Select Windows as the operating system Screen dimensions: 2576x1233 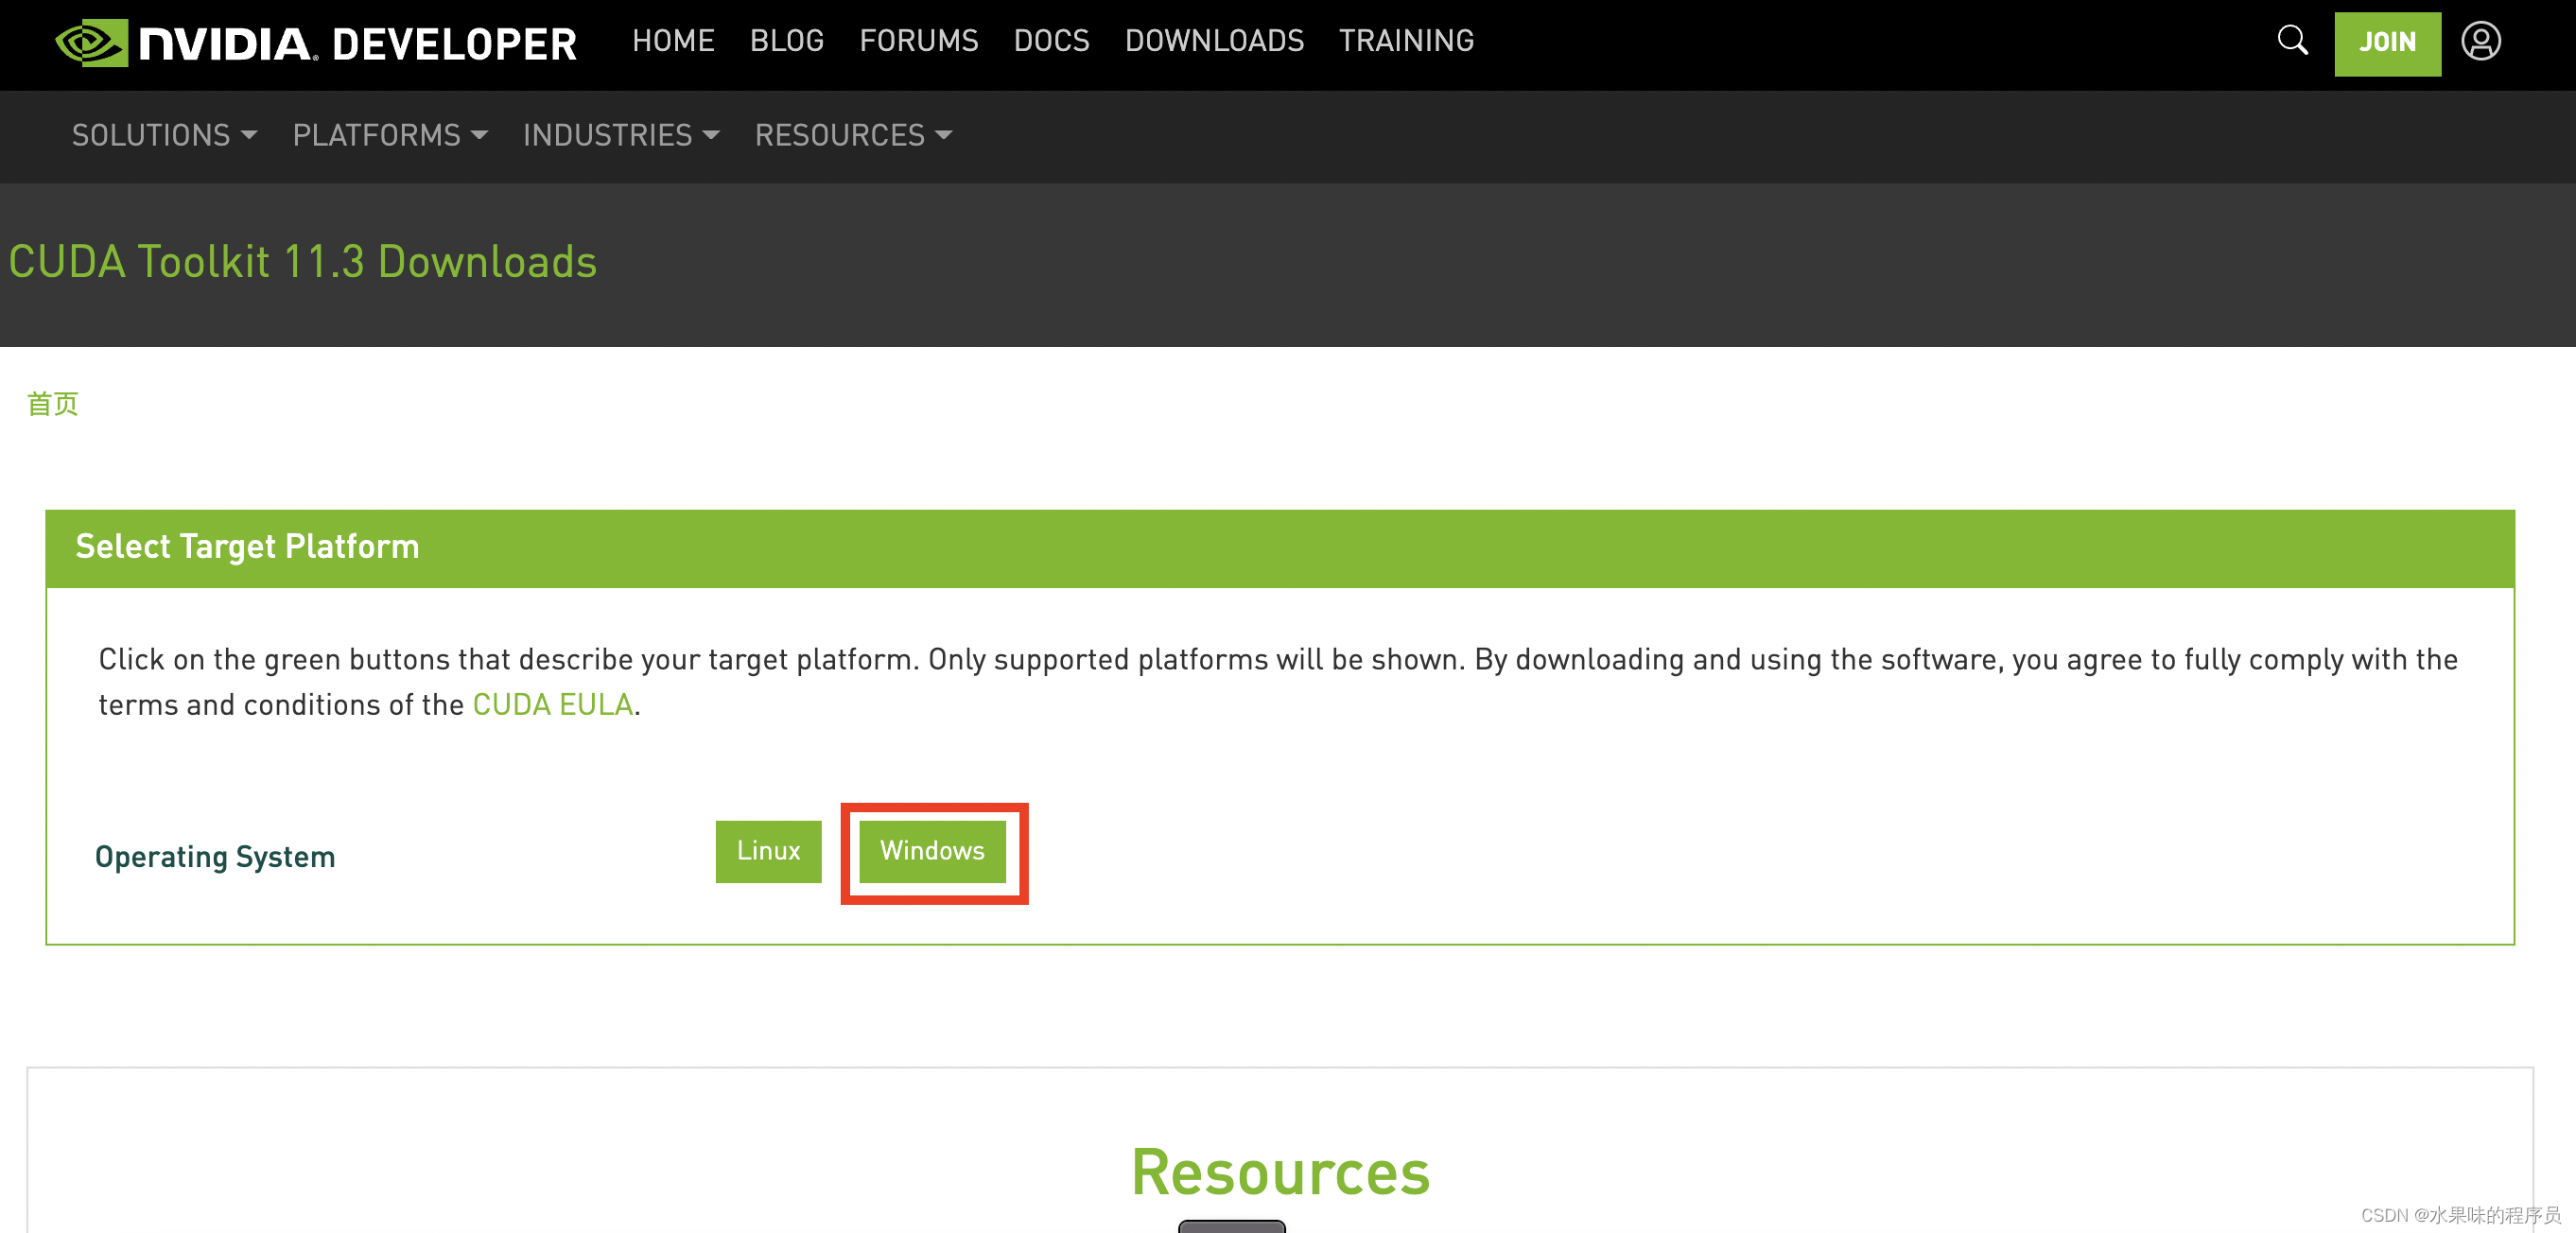click(x=932, y=851)
